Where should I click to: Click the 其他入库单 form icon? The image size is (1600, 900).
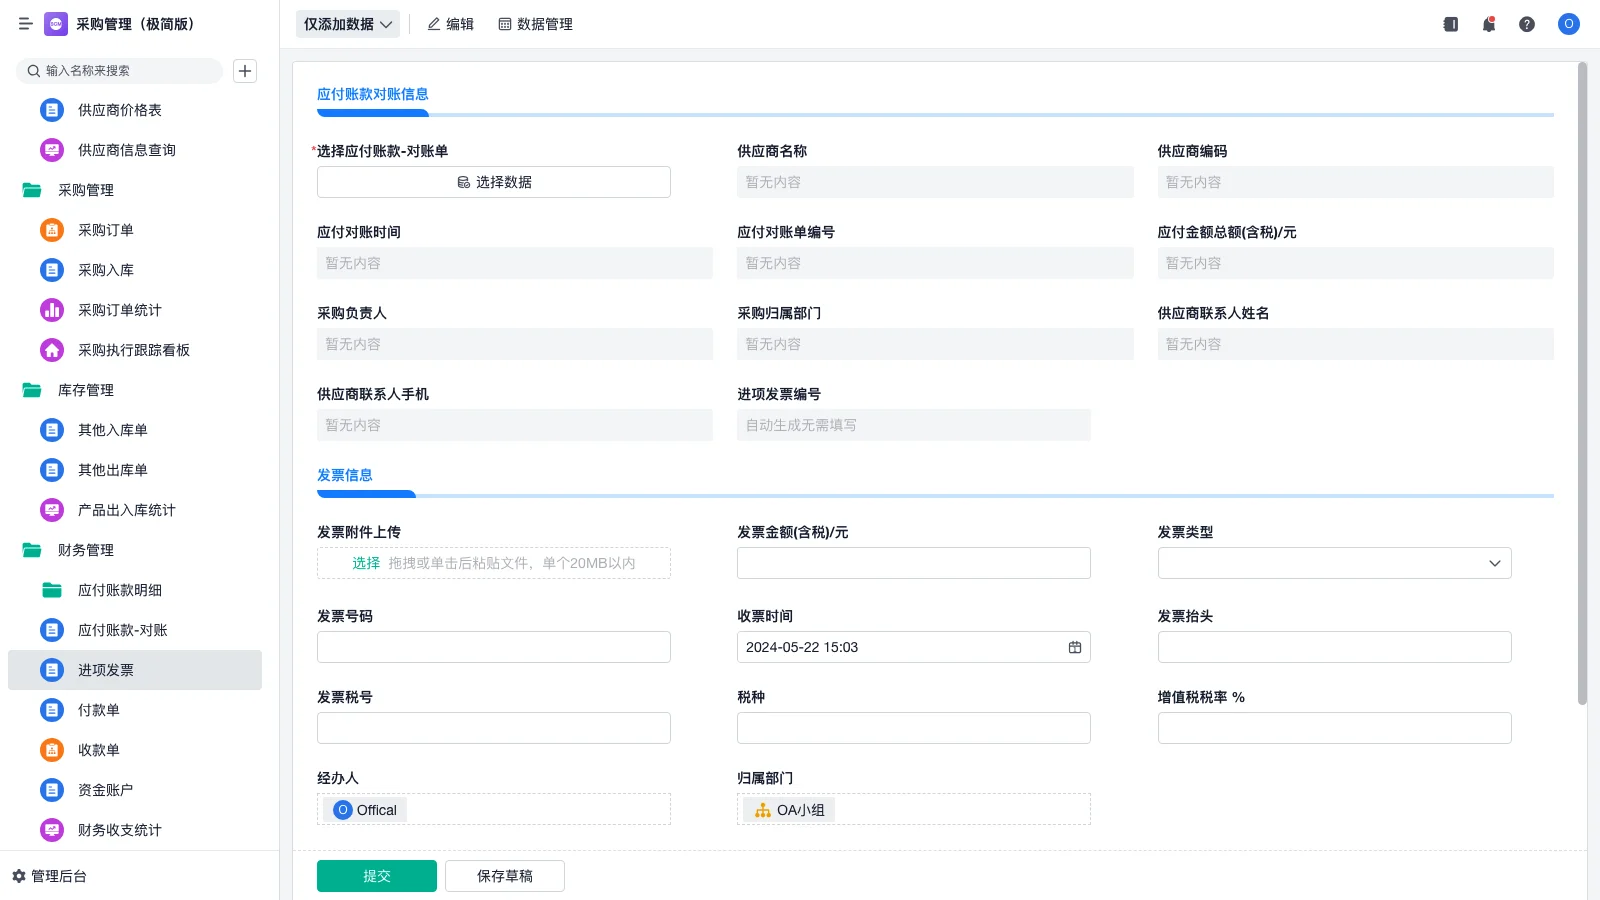(x=52, y=430)
